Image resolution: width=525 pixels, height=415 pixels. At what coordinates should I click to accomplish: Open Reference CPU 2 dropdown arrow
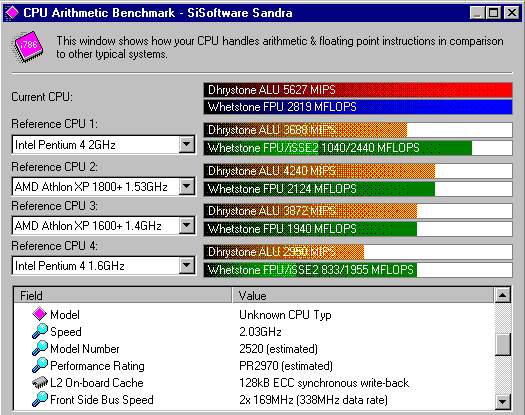186,186
